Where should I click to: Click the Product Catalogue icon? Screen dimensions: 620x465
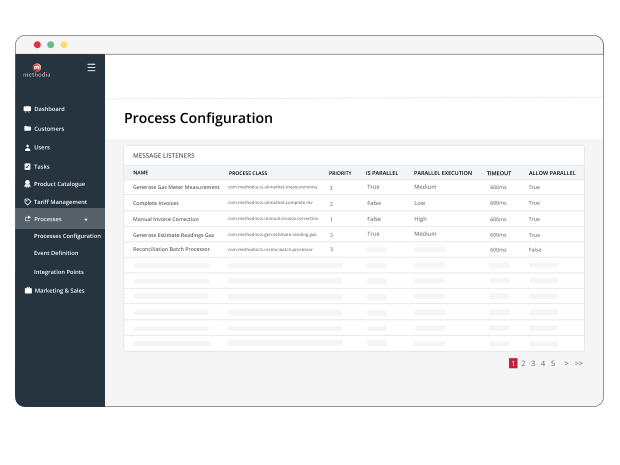[27, 184]
